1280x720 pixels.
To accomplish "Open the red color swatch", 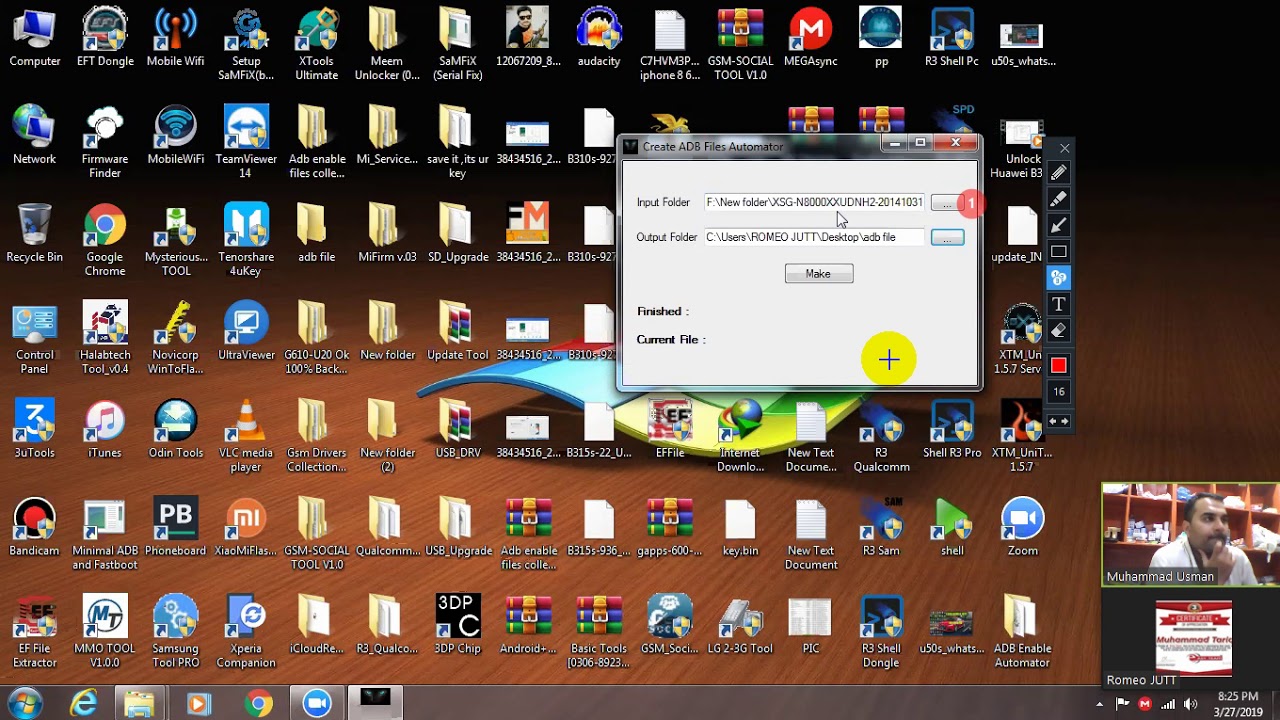I will [1059, 365].
